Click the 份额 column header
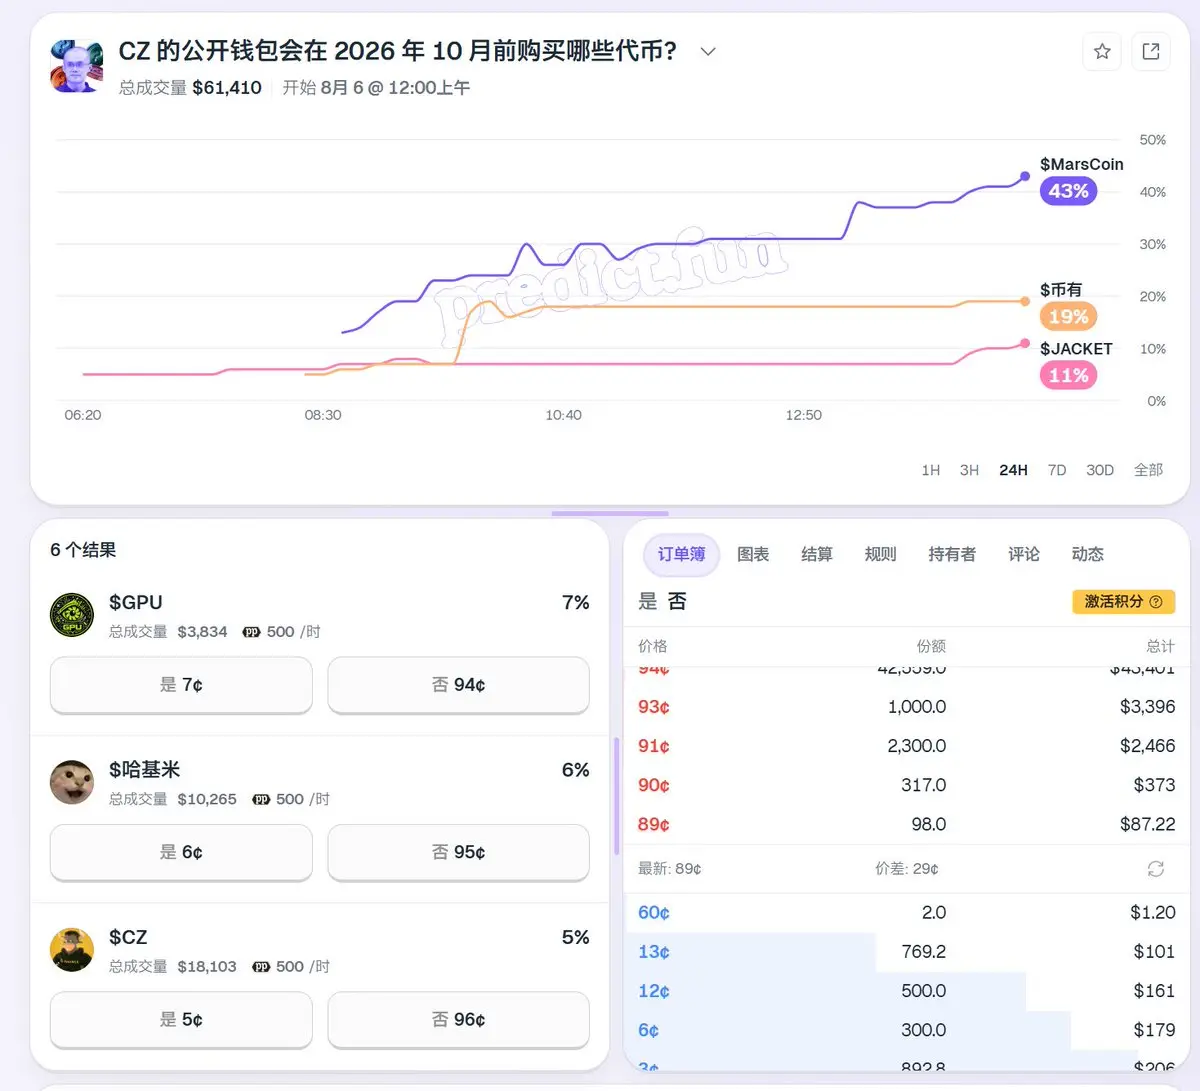This screenshot has width=1200, height=1091. [931, 646]
